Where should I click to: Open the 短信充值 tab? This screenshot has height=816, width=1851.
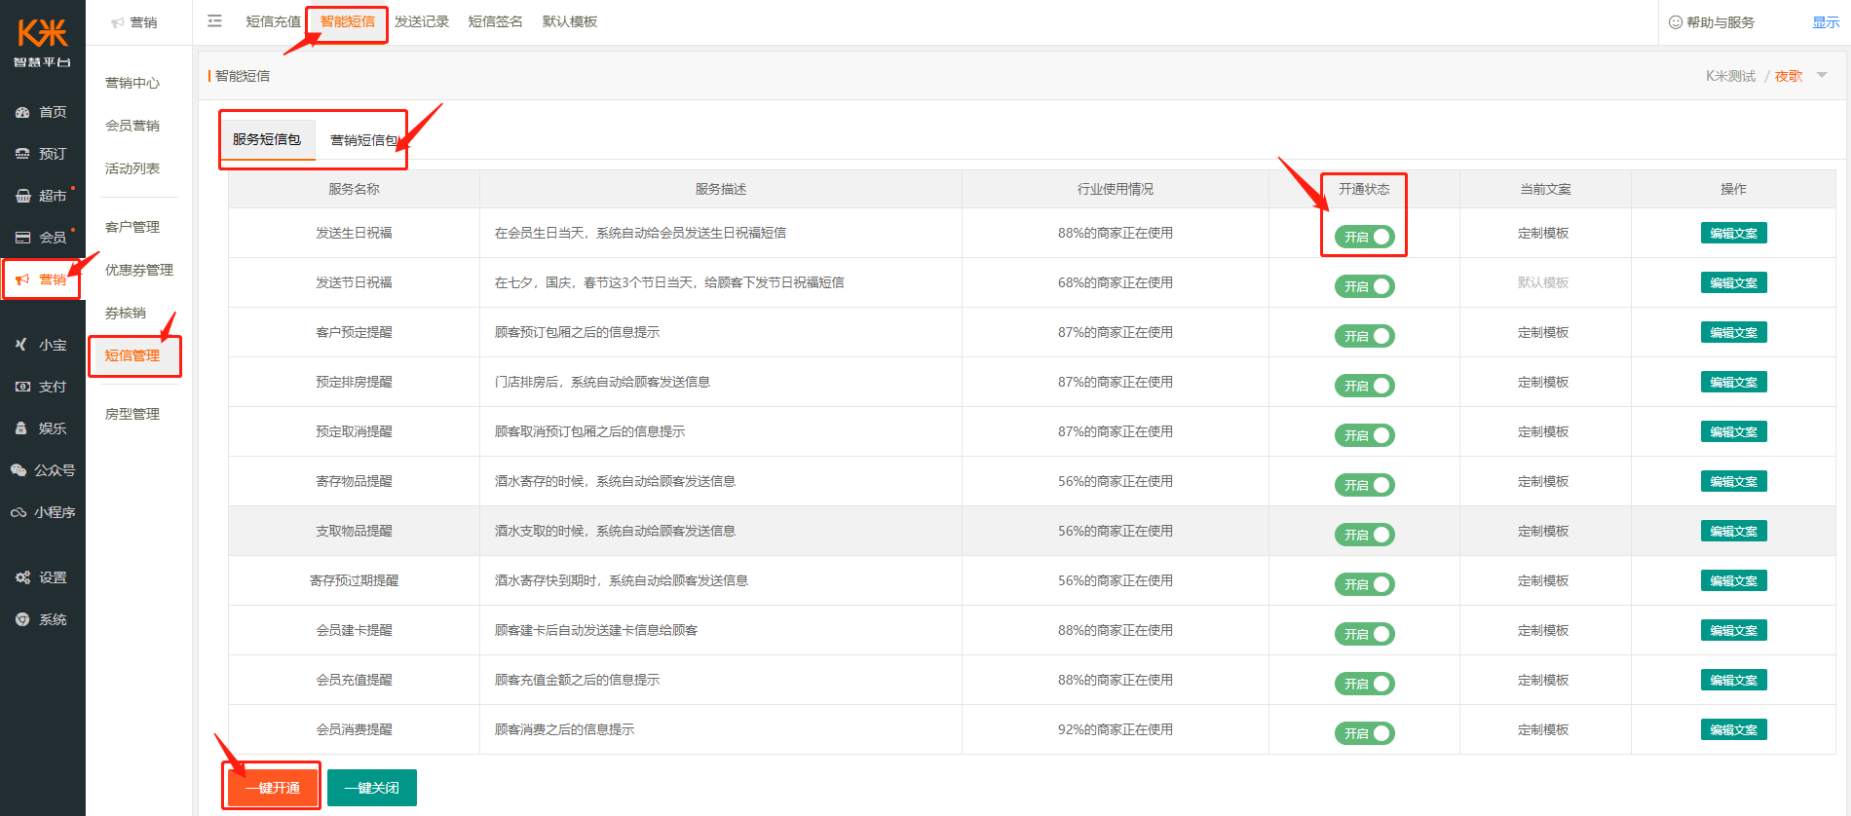273,21
